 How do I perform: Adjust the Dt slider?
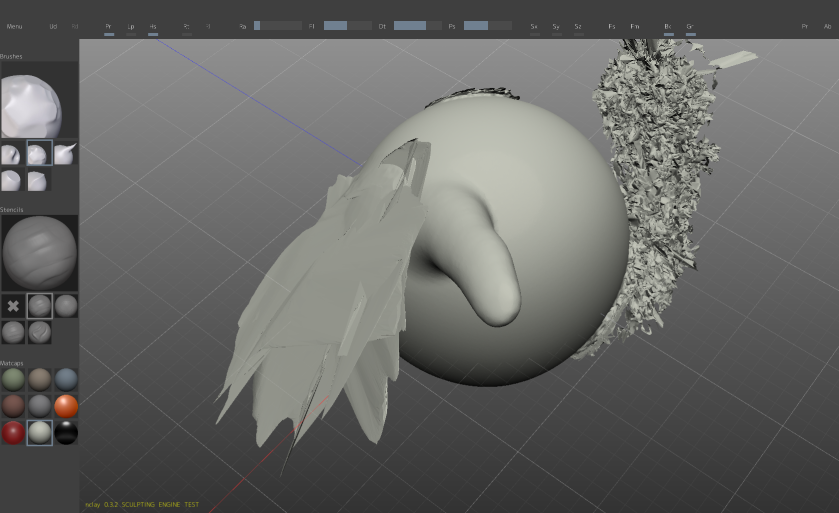click(x=418, y=26)
